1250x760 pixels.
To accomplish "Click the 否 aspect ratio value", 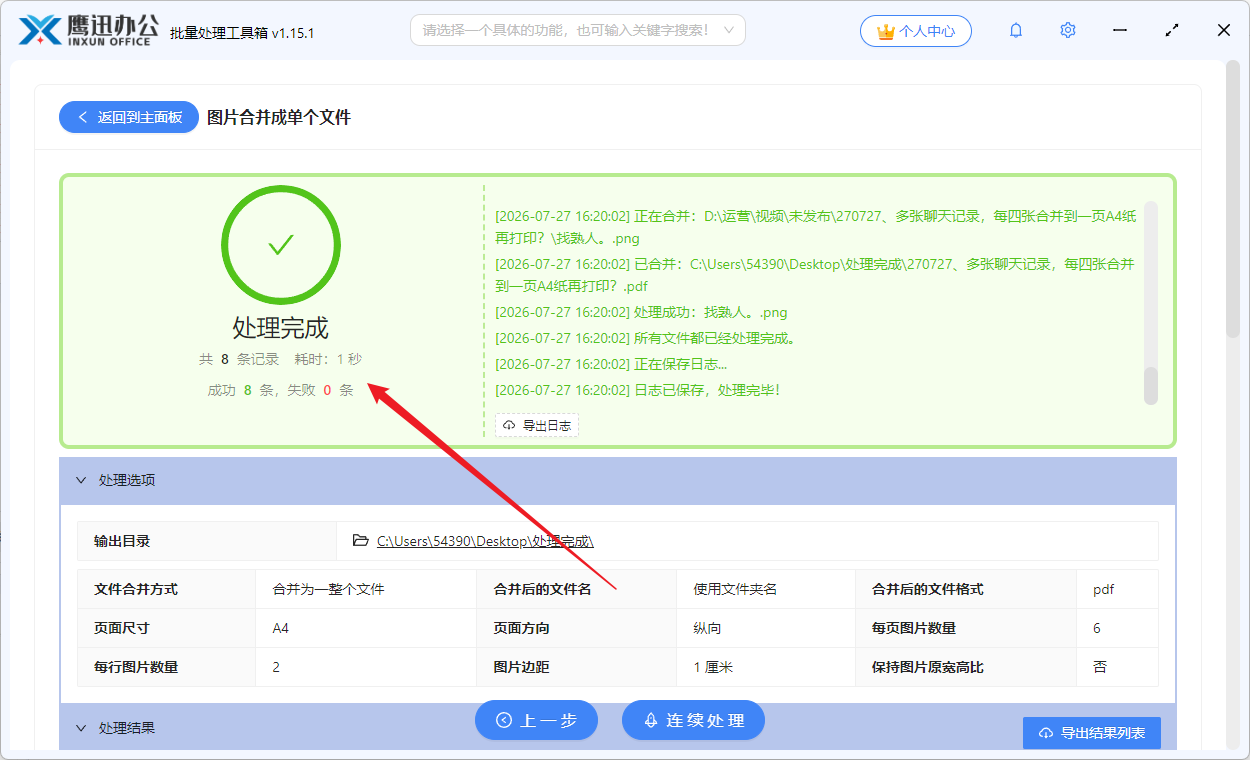I will (1117, 667).
